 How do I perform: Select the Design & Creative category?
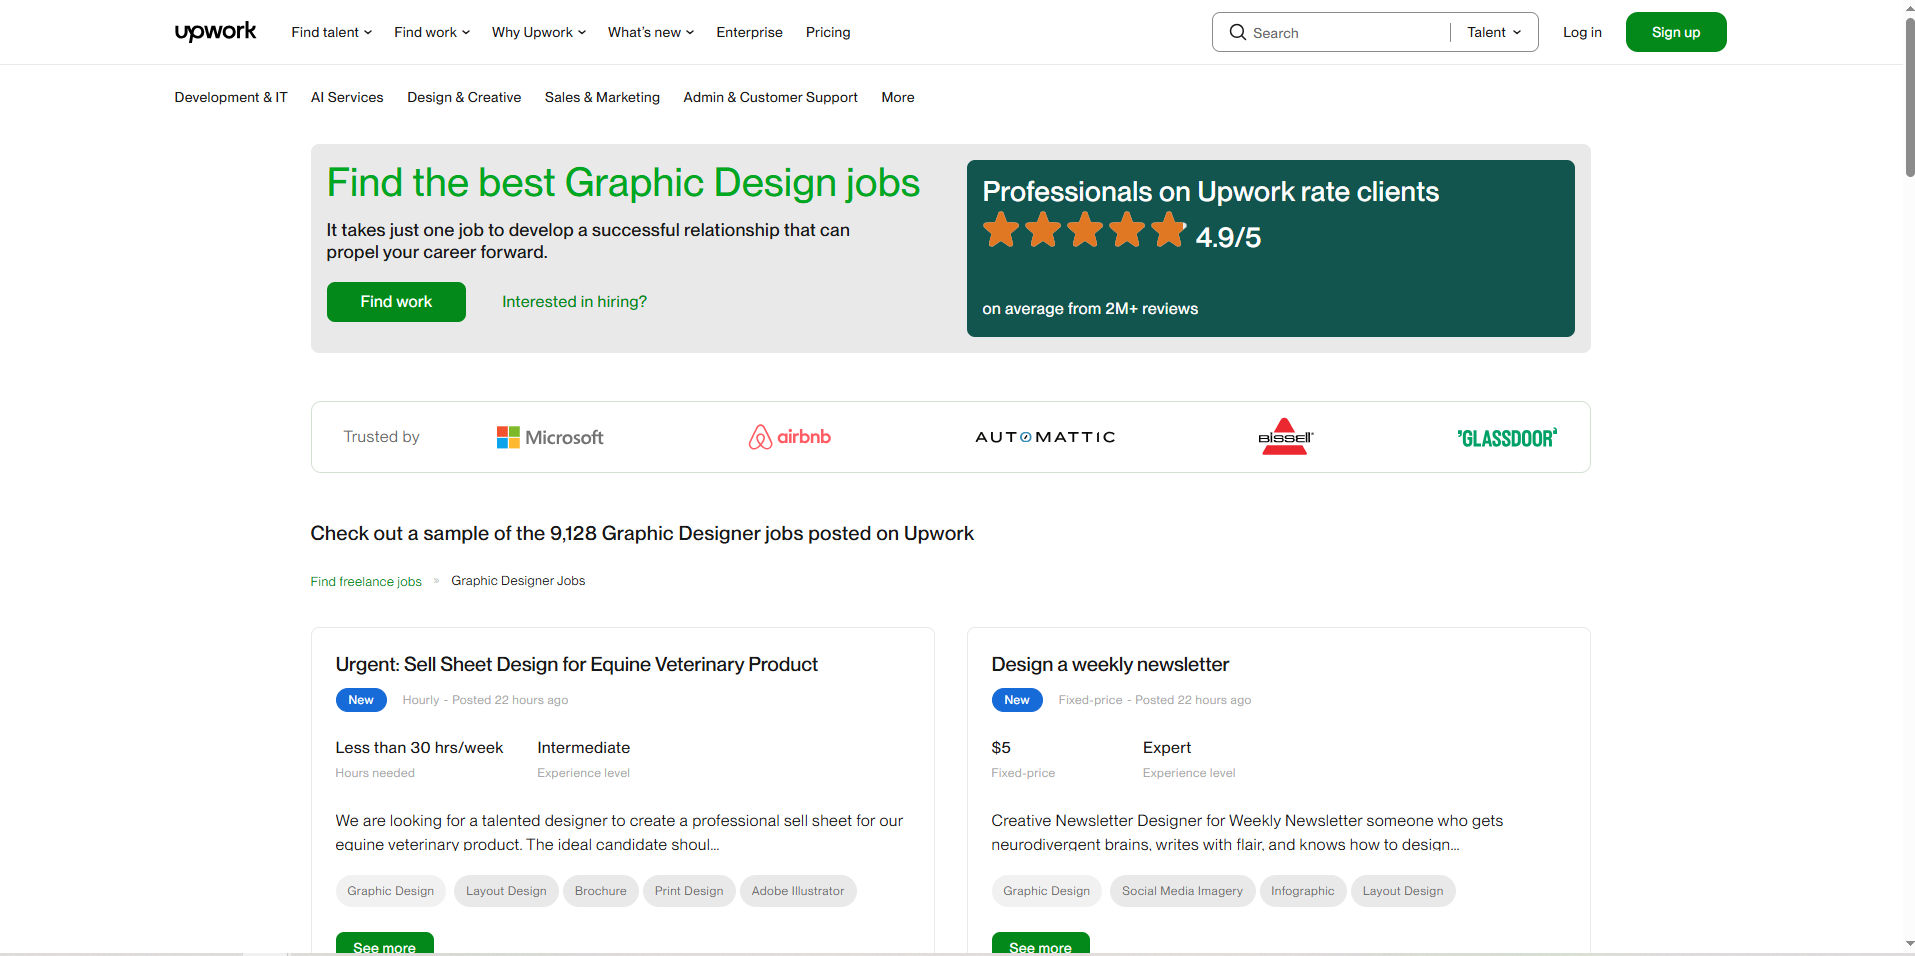463,97
